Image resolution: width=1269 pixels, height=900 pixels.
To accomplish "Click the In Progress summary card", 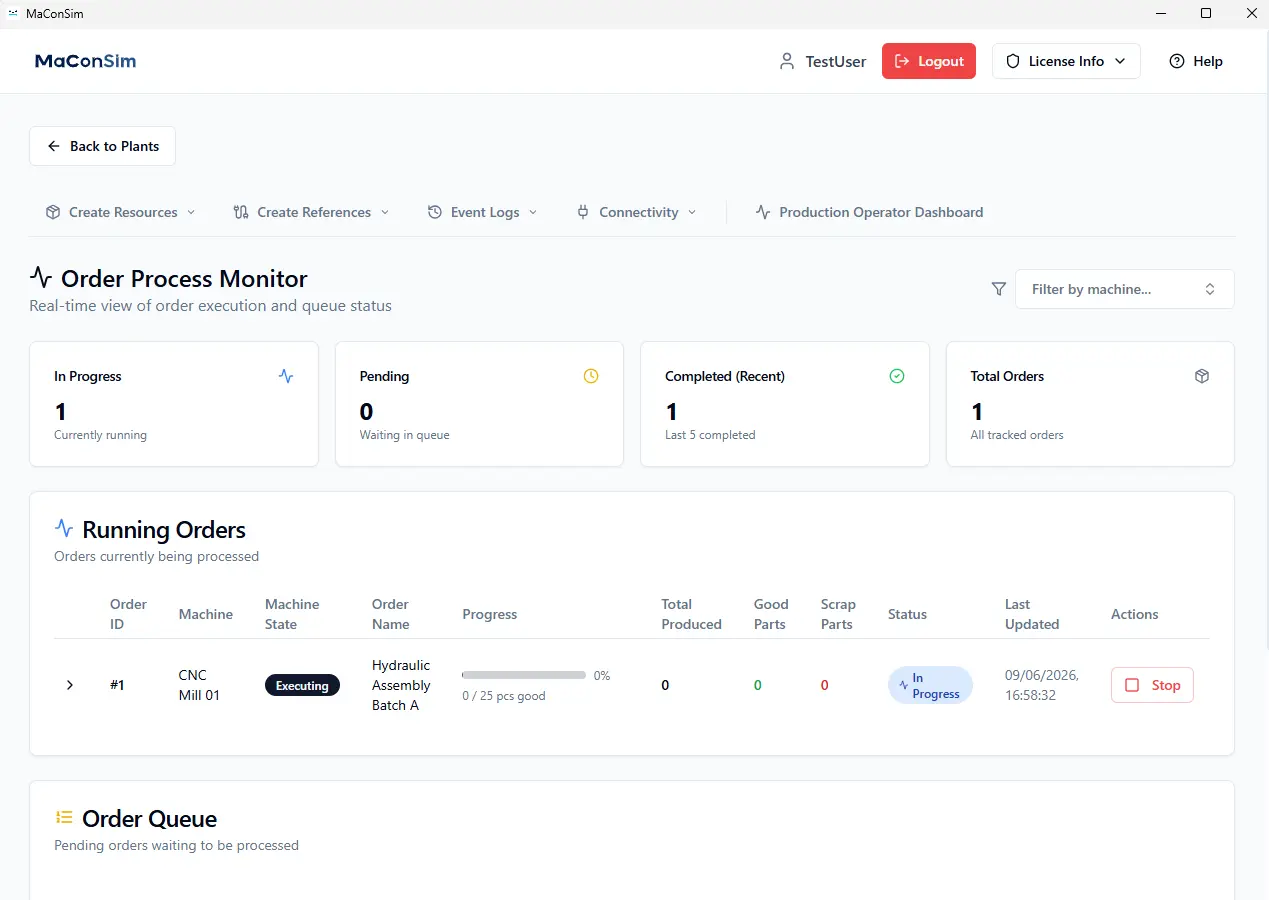I will [x=174, y=404].
